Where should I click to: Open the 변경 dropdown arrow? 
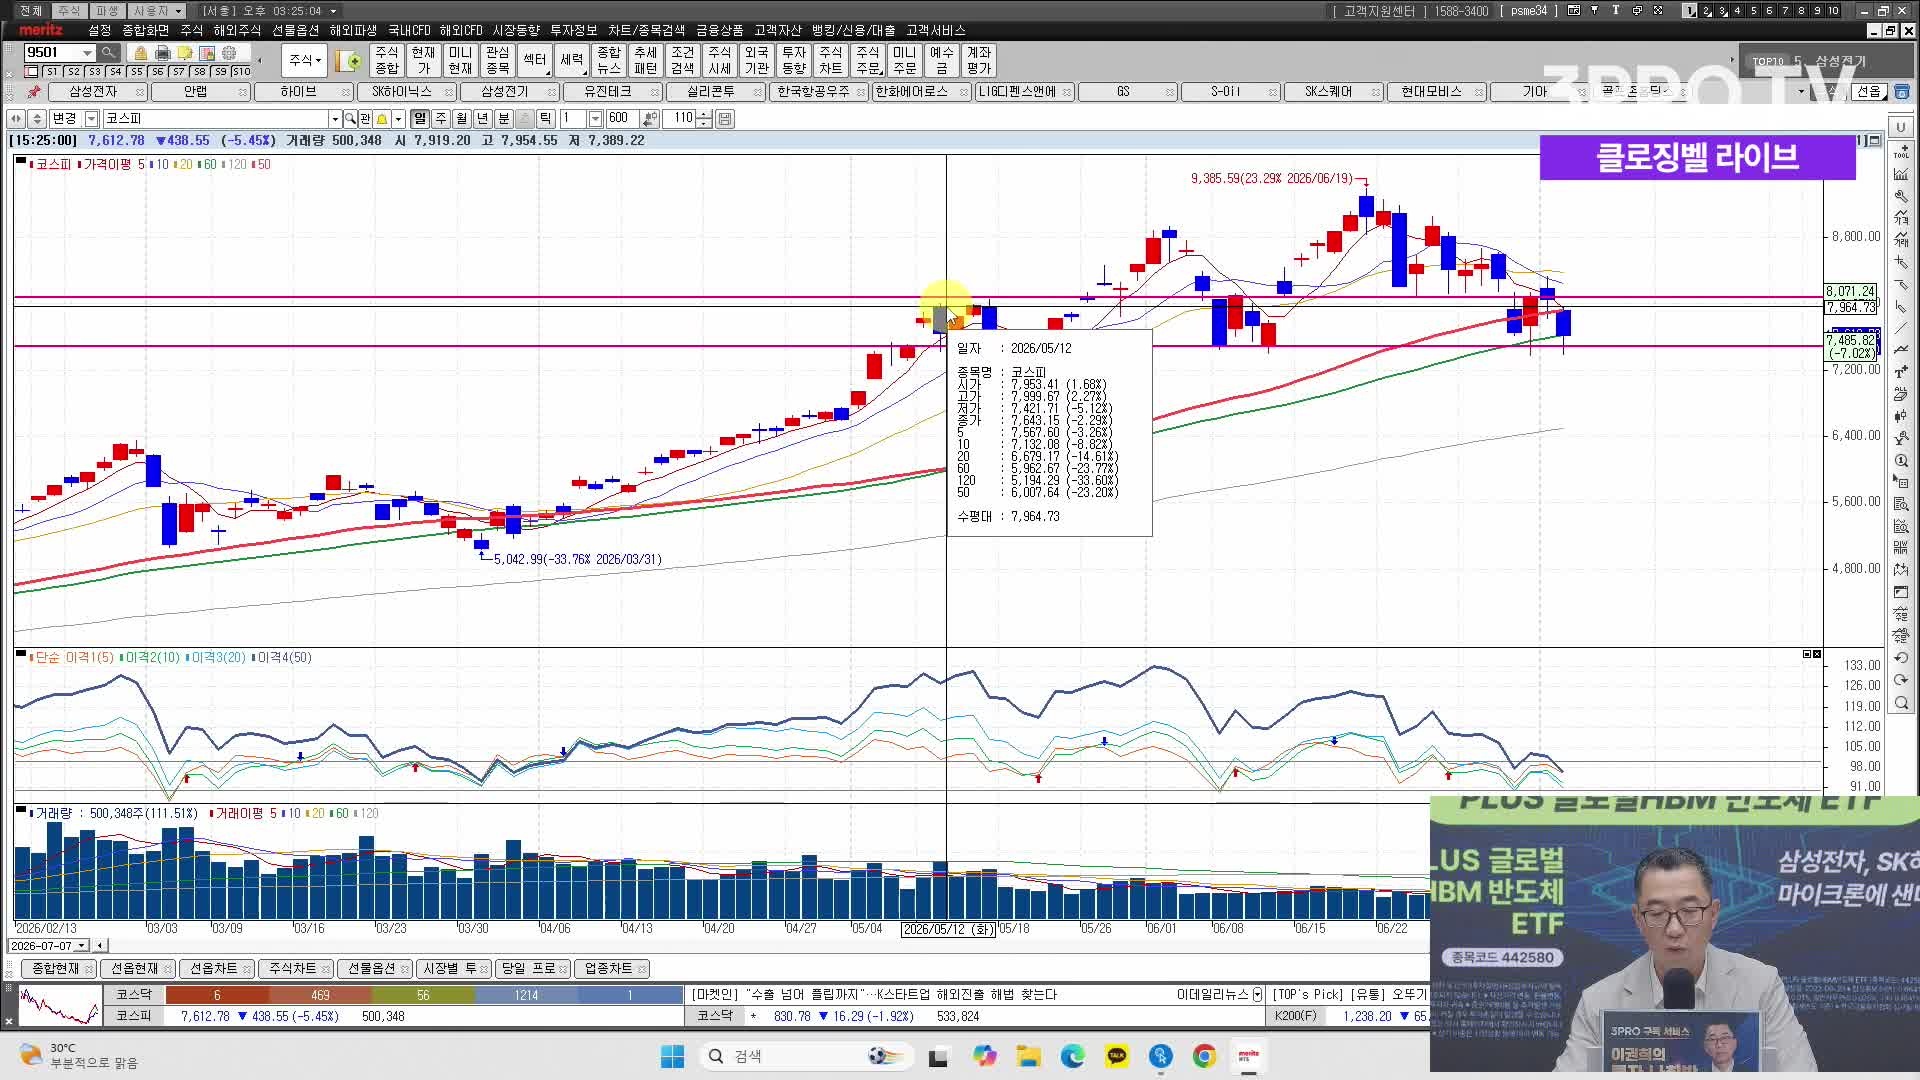point(92,118)
